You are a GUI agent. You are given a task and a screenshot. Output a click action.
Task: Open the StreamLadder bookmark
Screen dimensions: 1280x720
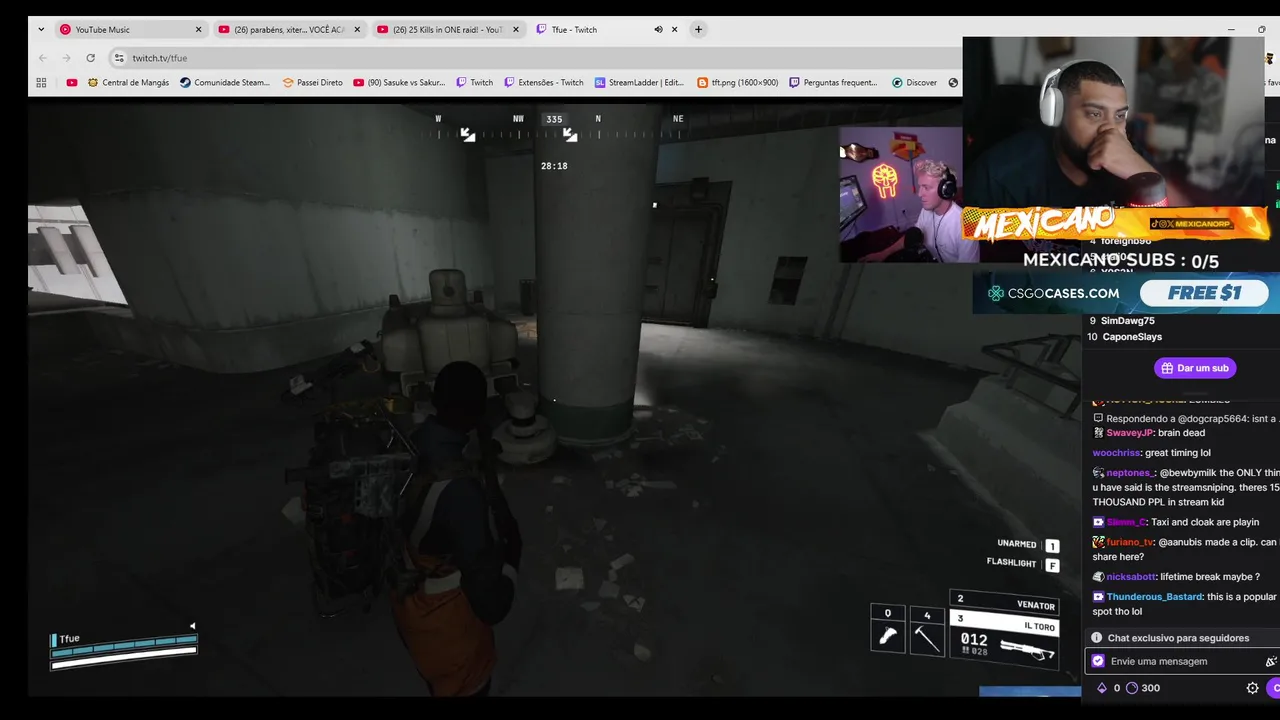[639, 83]
